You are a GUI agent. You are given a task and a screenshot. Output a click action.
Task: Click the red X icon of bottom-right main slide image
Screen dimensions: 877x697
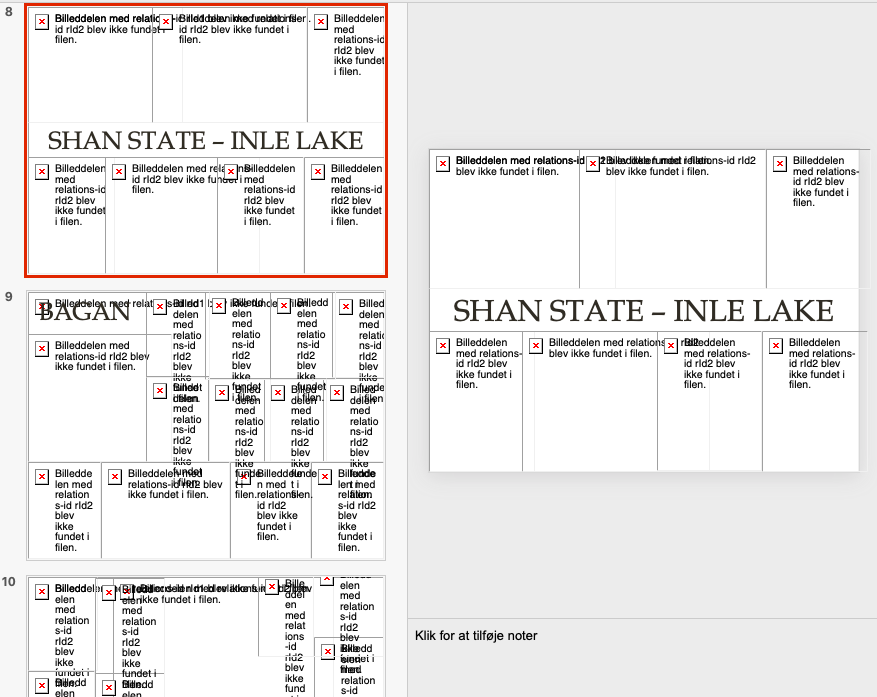[776, 346]
